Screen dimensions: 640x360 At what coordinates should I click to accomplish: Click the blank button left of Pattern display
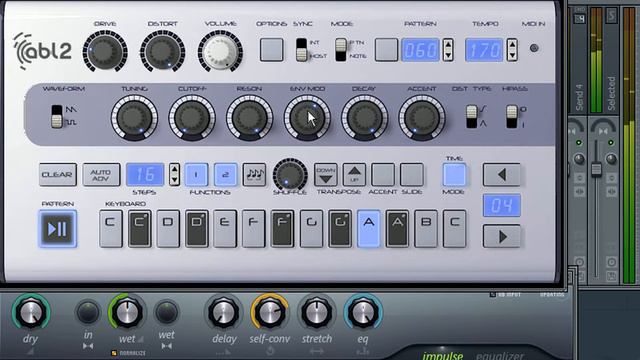click(386, 50)
